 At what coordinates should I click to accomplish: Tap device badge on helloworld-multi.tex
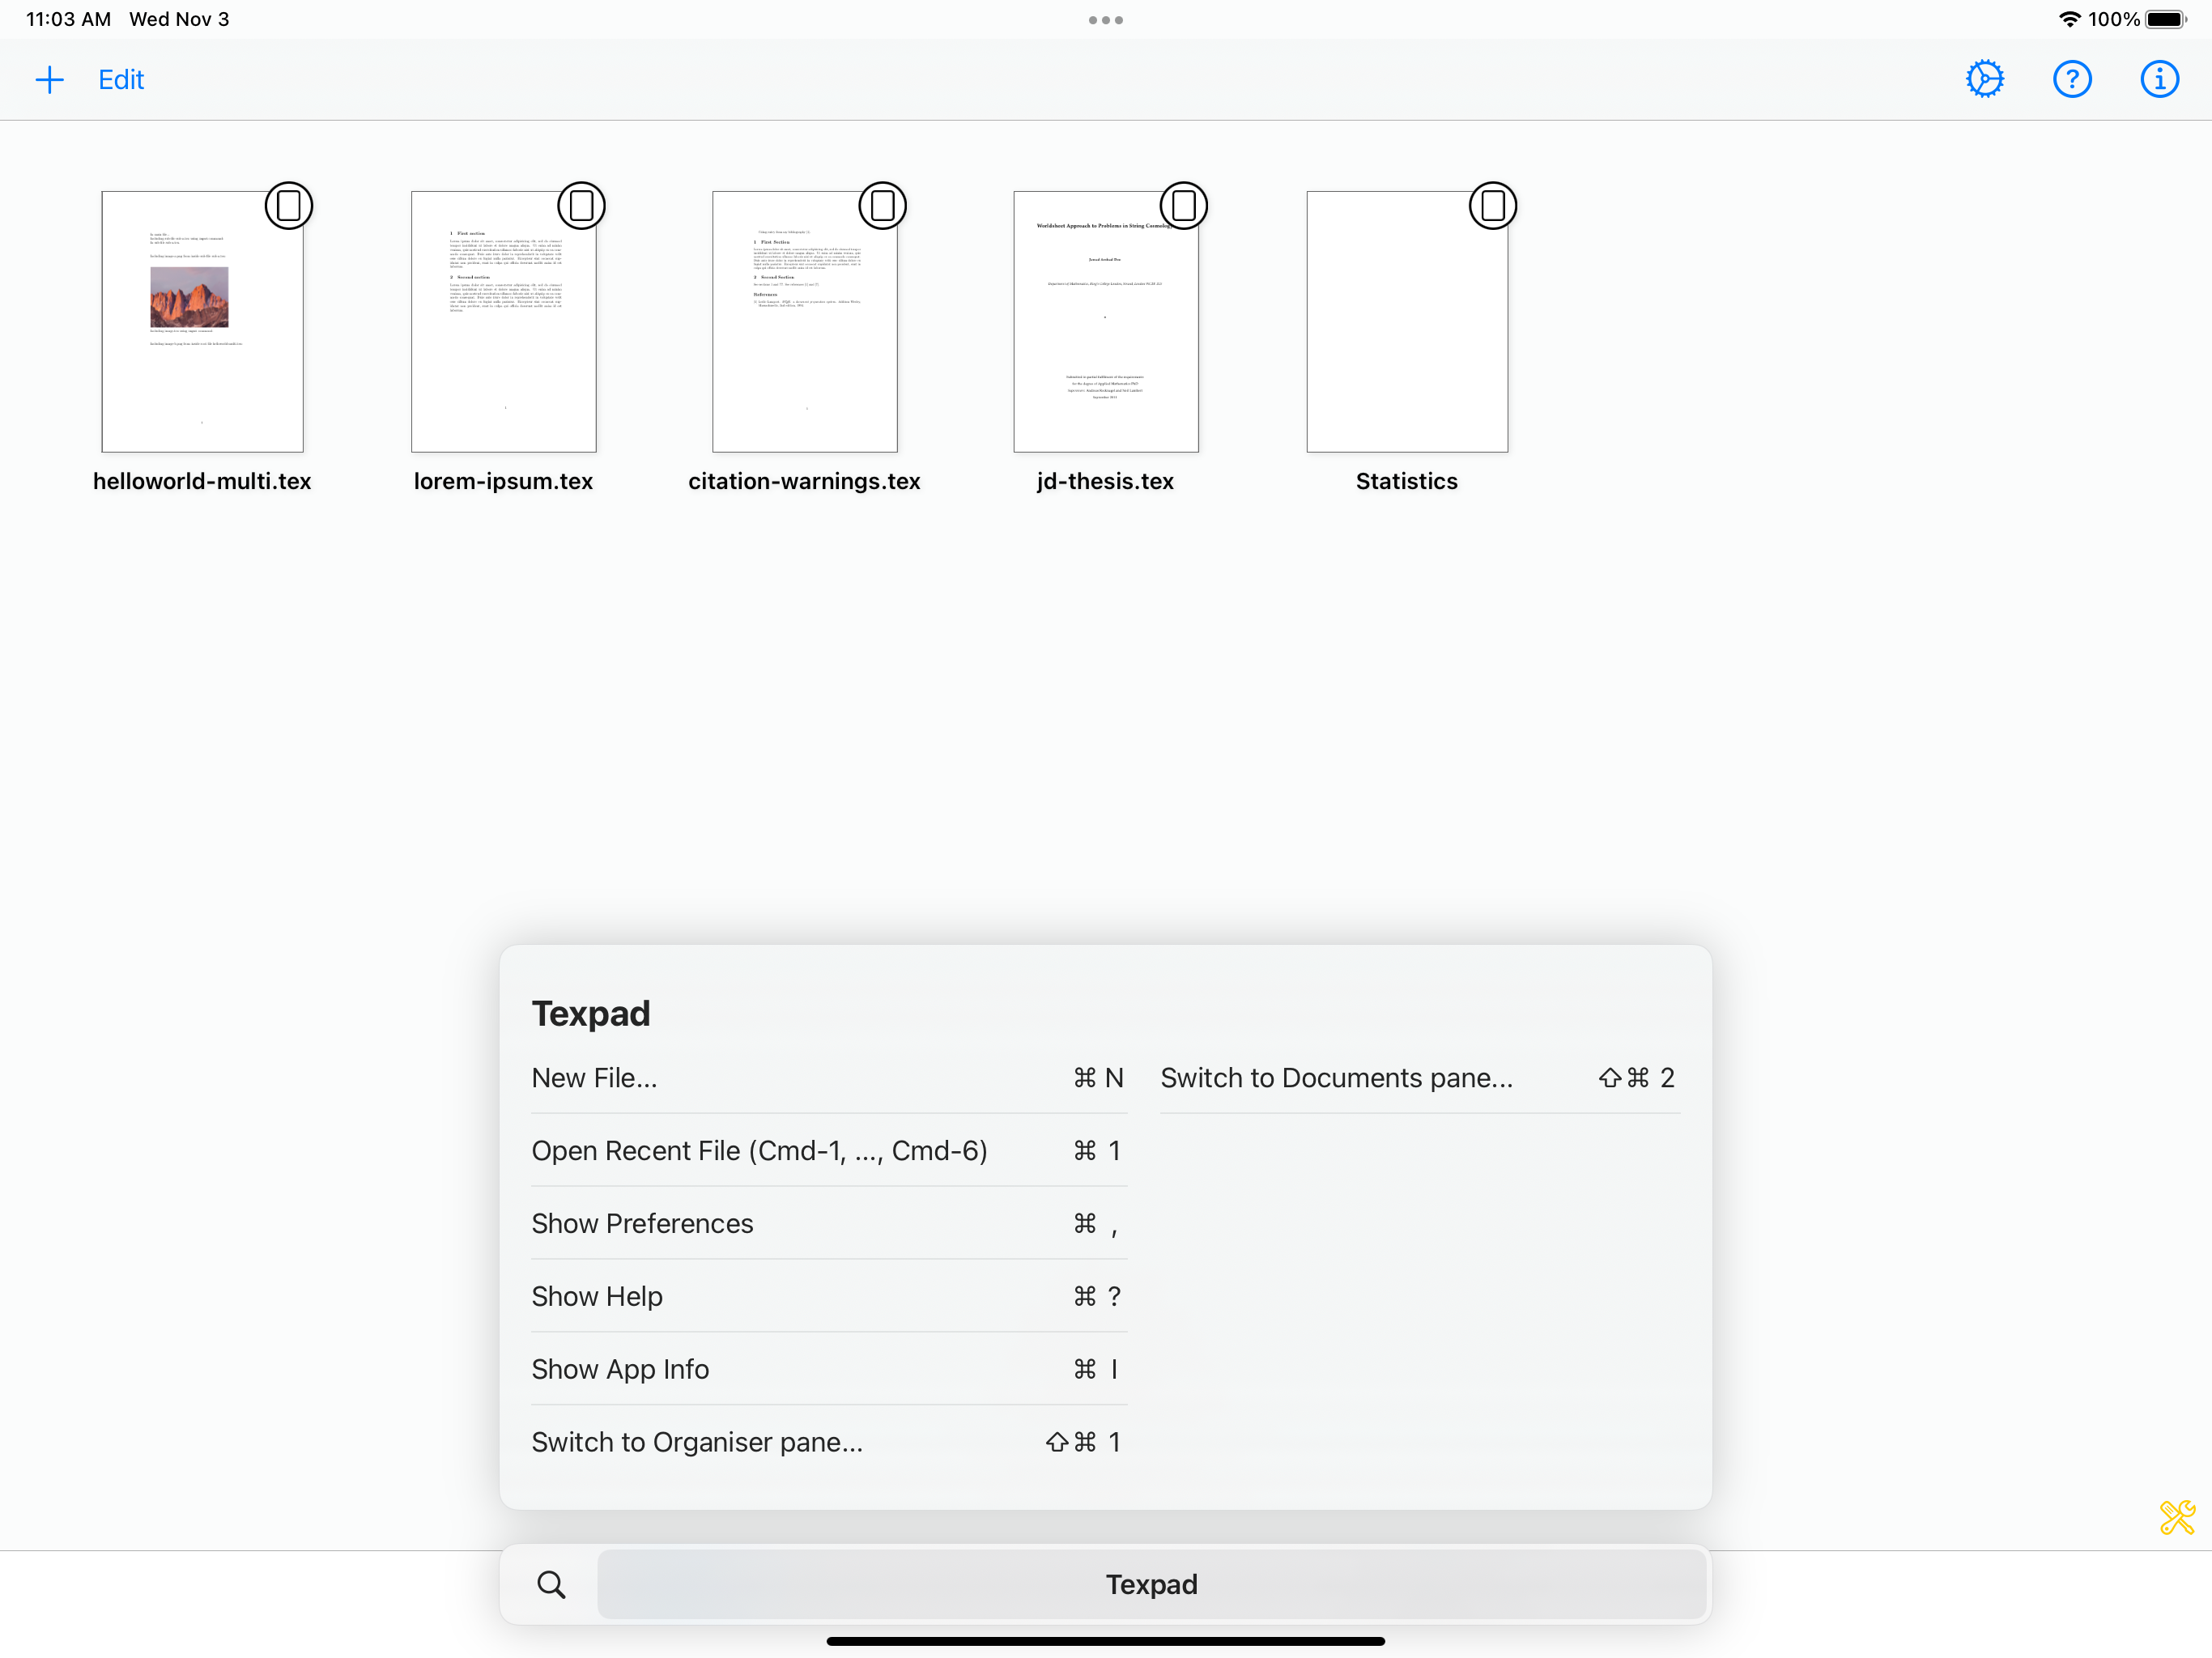(x=289, y=206)
